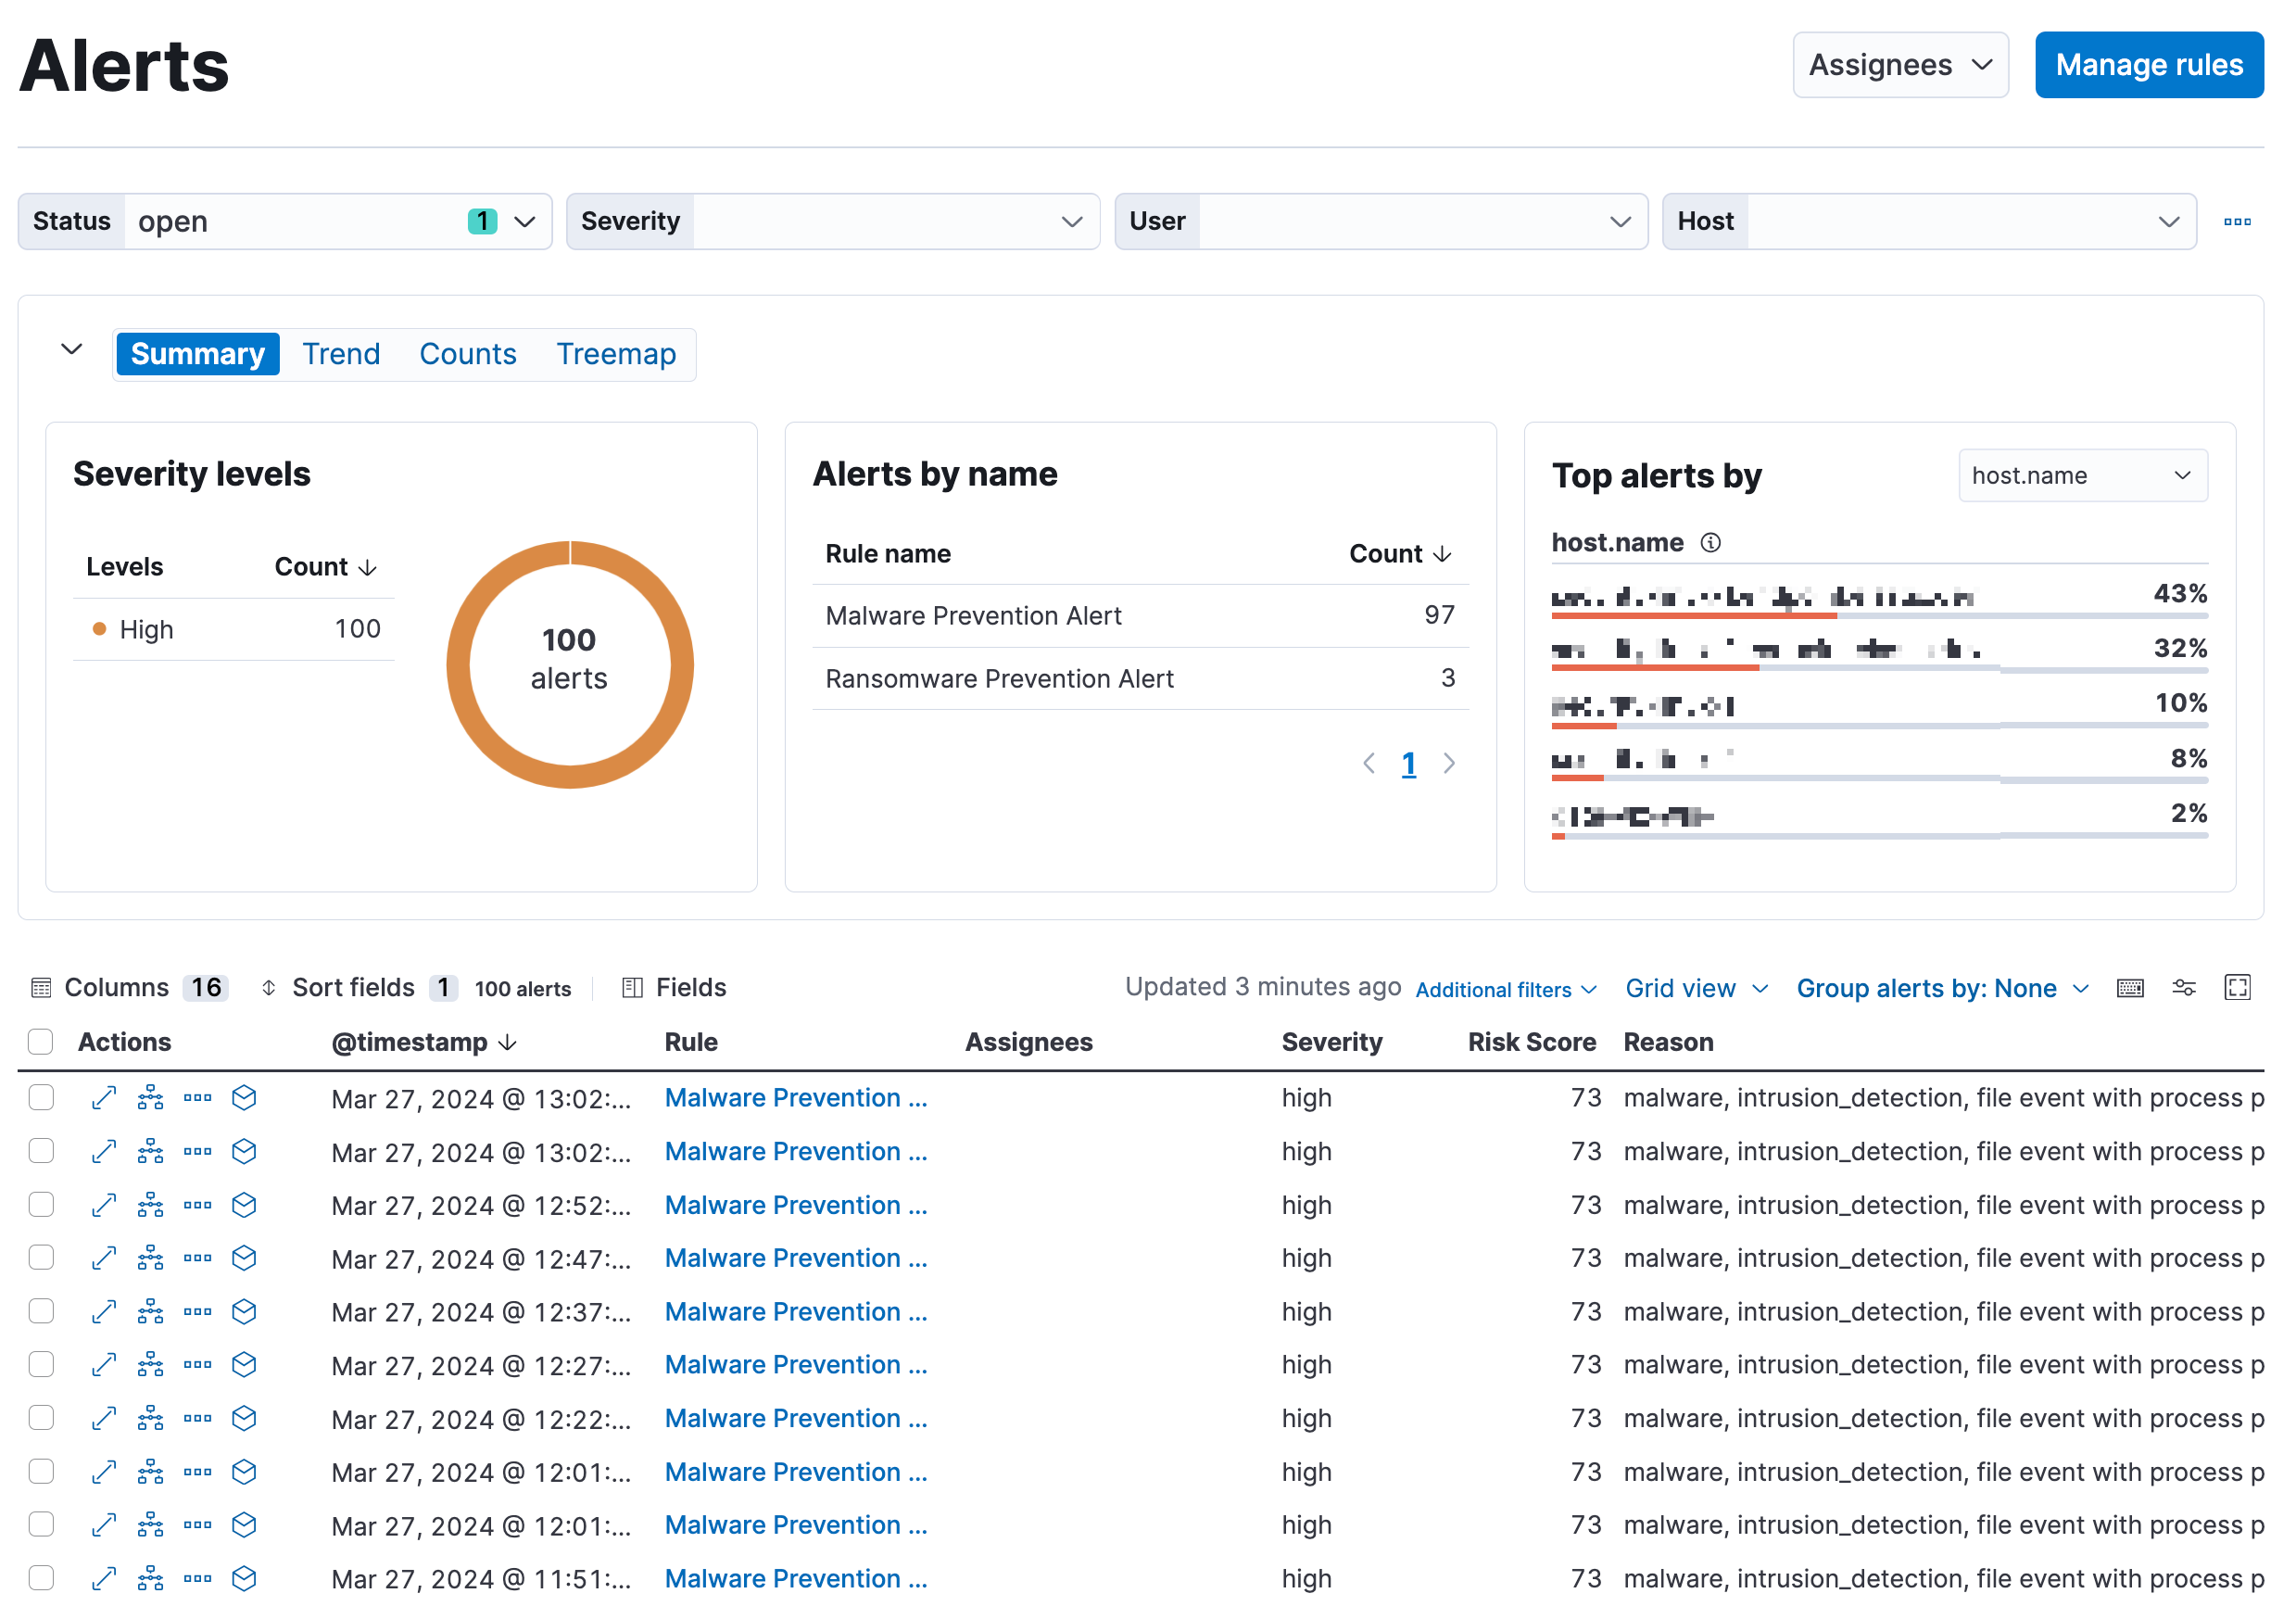The height and width of the screenshot is (1606, 2296).
Task: Enter fullscreen mode for alerts table
Action: pos(2238,989)
